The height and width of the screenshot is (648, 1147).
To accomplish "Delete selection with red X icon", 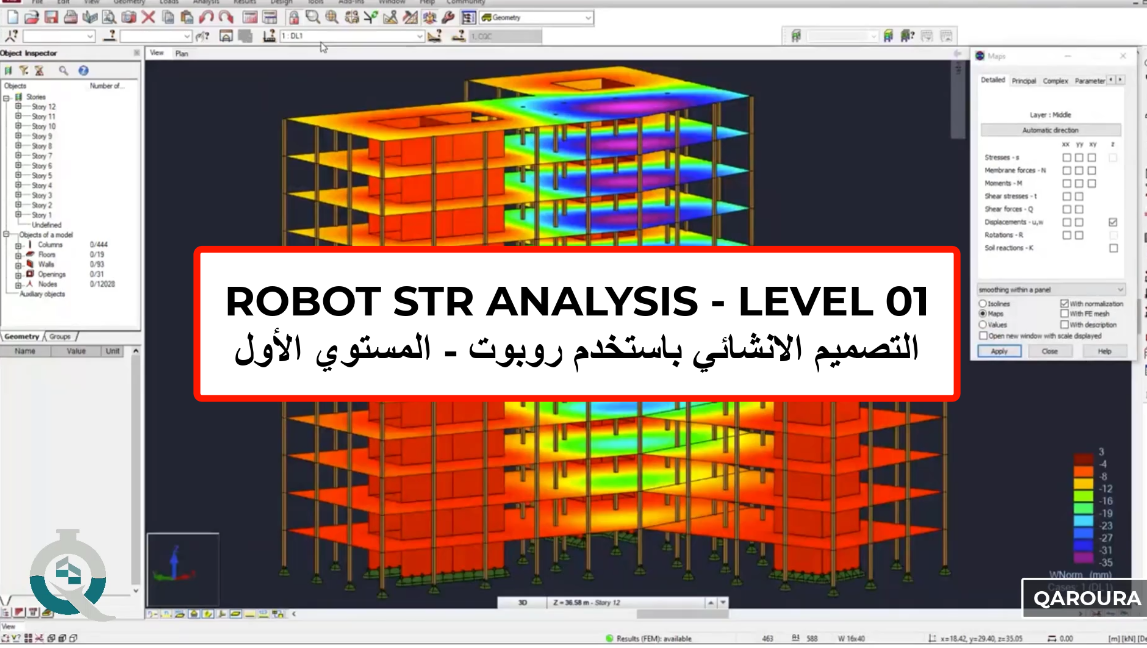I will [x=148, y=18].
